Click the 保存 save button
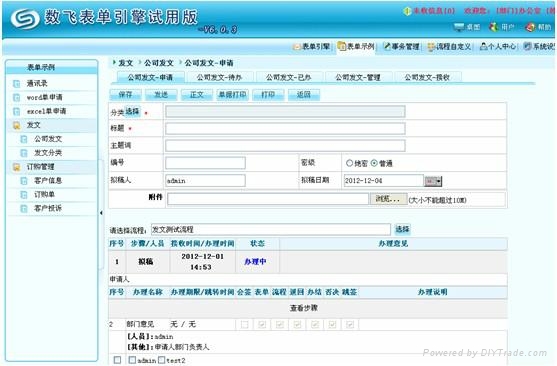Screen dimensions: 557x366 (125, 95)
